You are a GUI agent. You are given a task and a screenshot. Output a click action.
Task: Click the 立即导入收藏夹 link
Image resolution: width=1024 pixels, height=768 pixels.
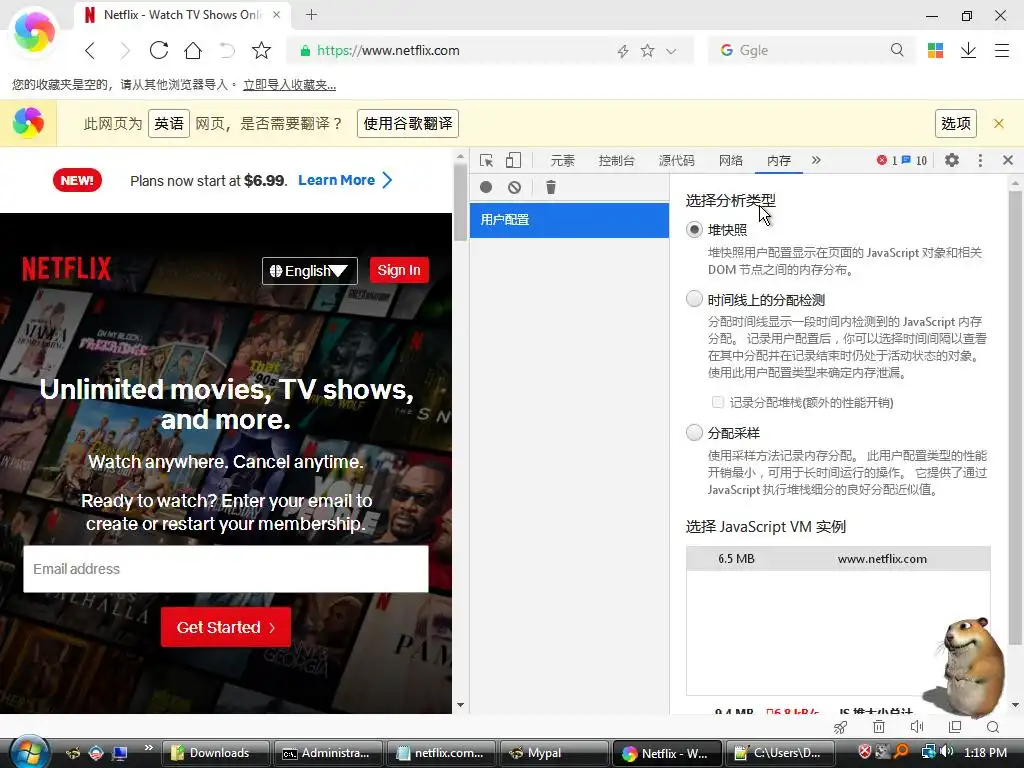(x=289, y=85)
